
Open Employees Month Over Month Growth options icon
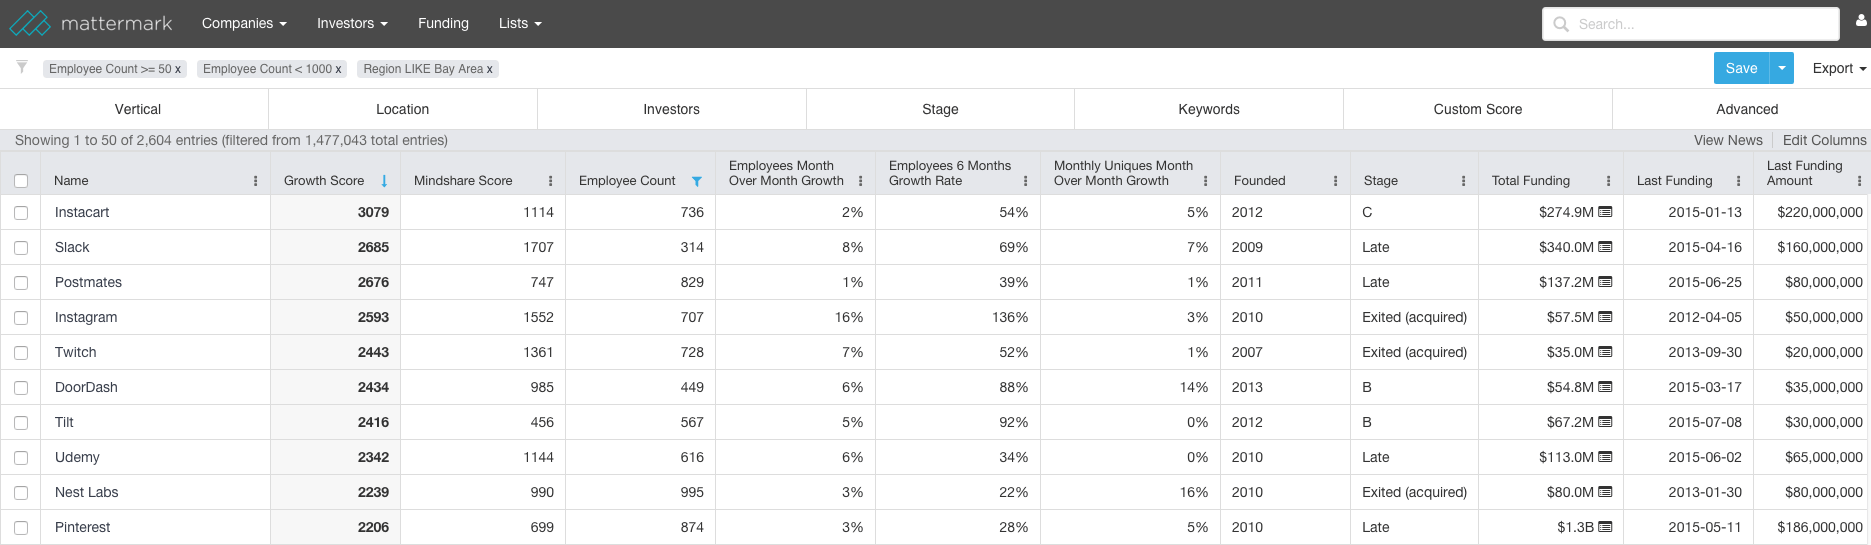tap(861, 181)
